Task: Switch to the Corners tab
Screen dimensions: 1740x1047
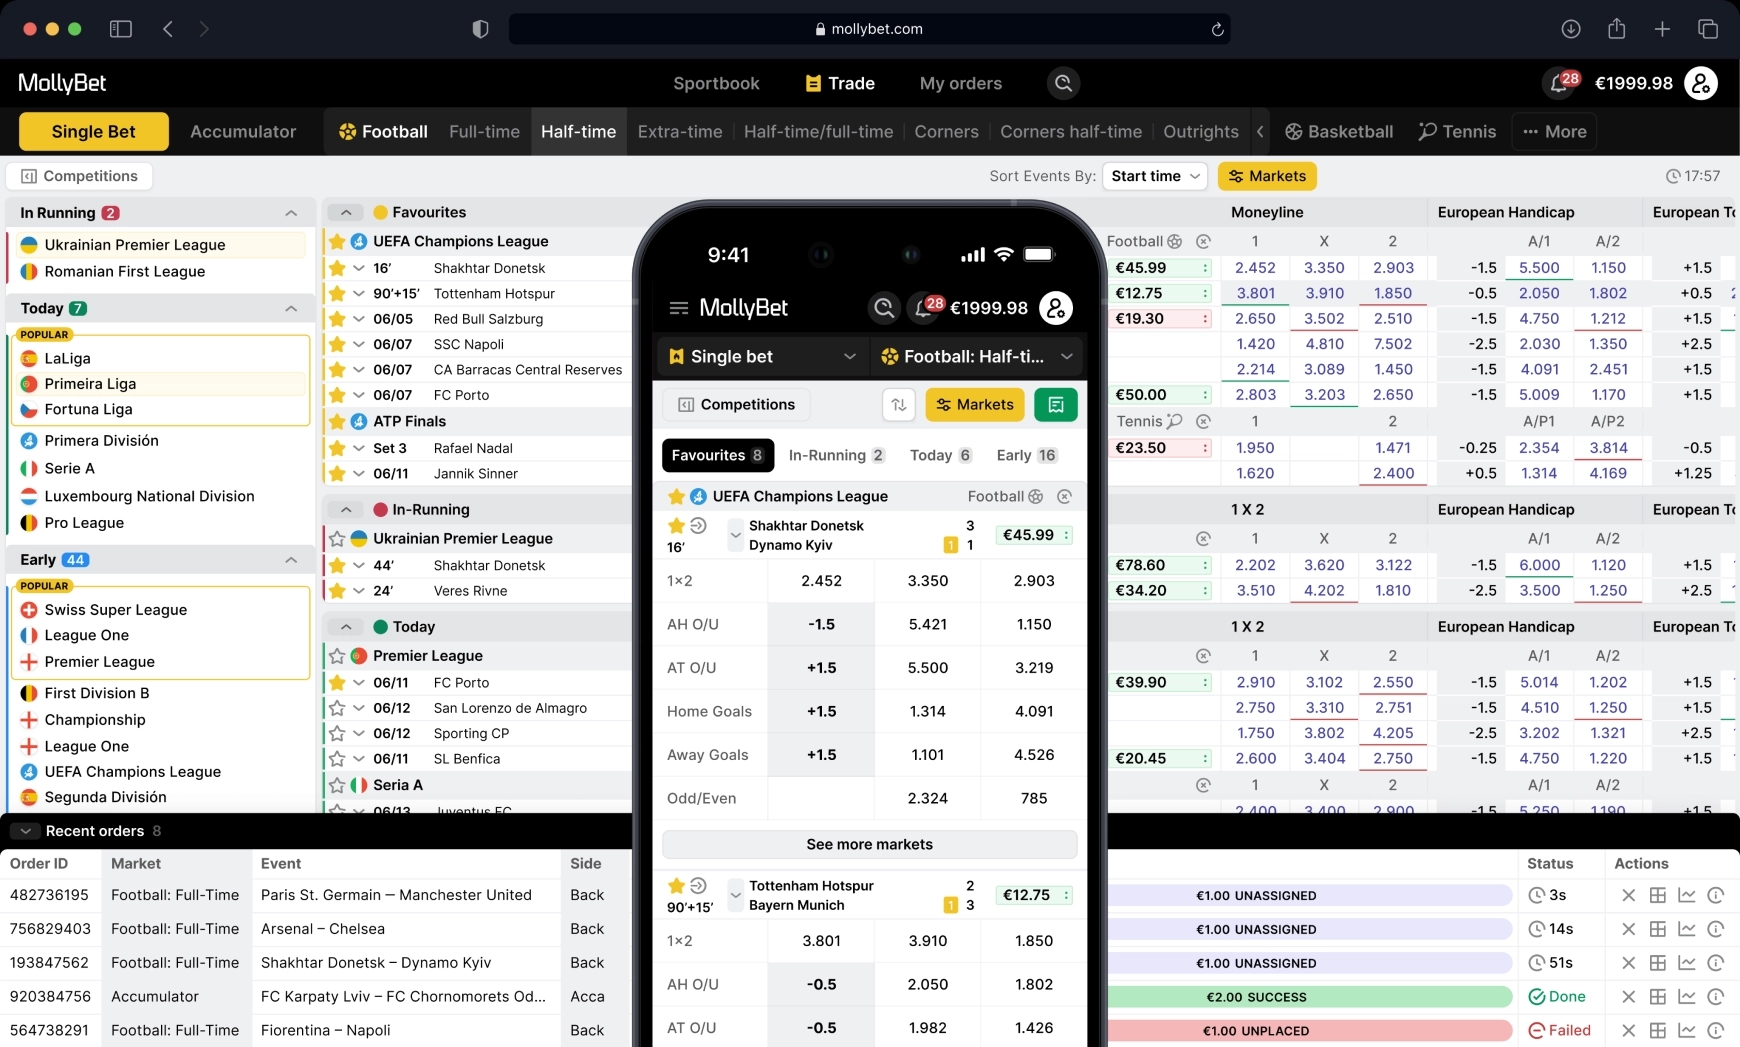Action: (946, 132)
